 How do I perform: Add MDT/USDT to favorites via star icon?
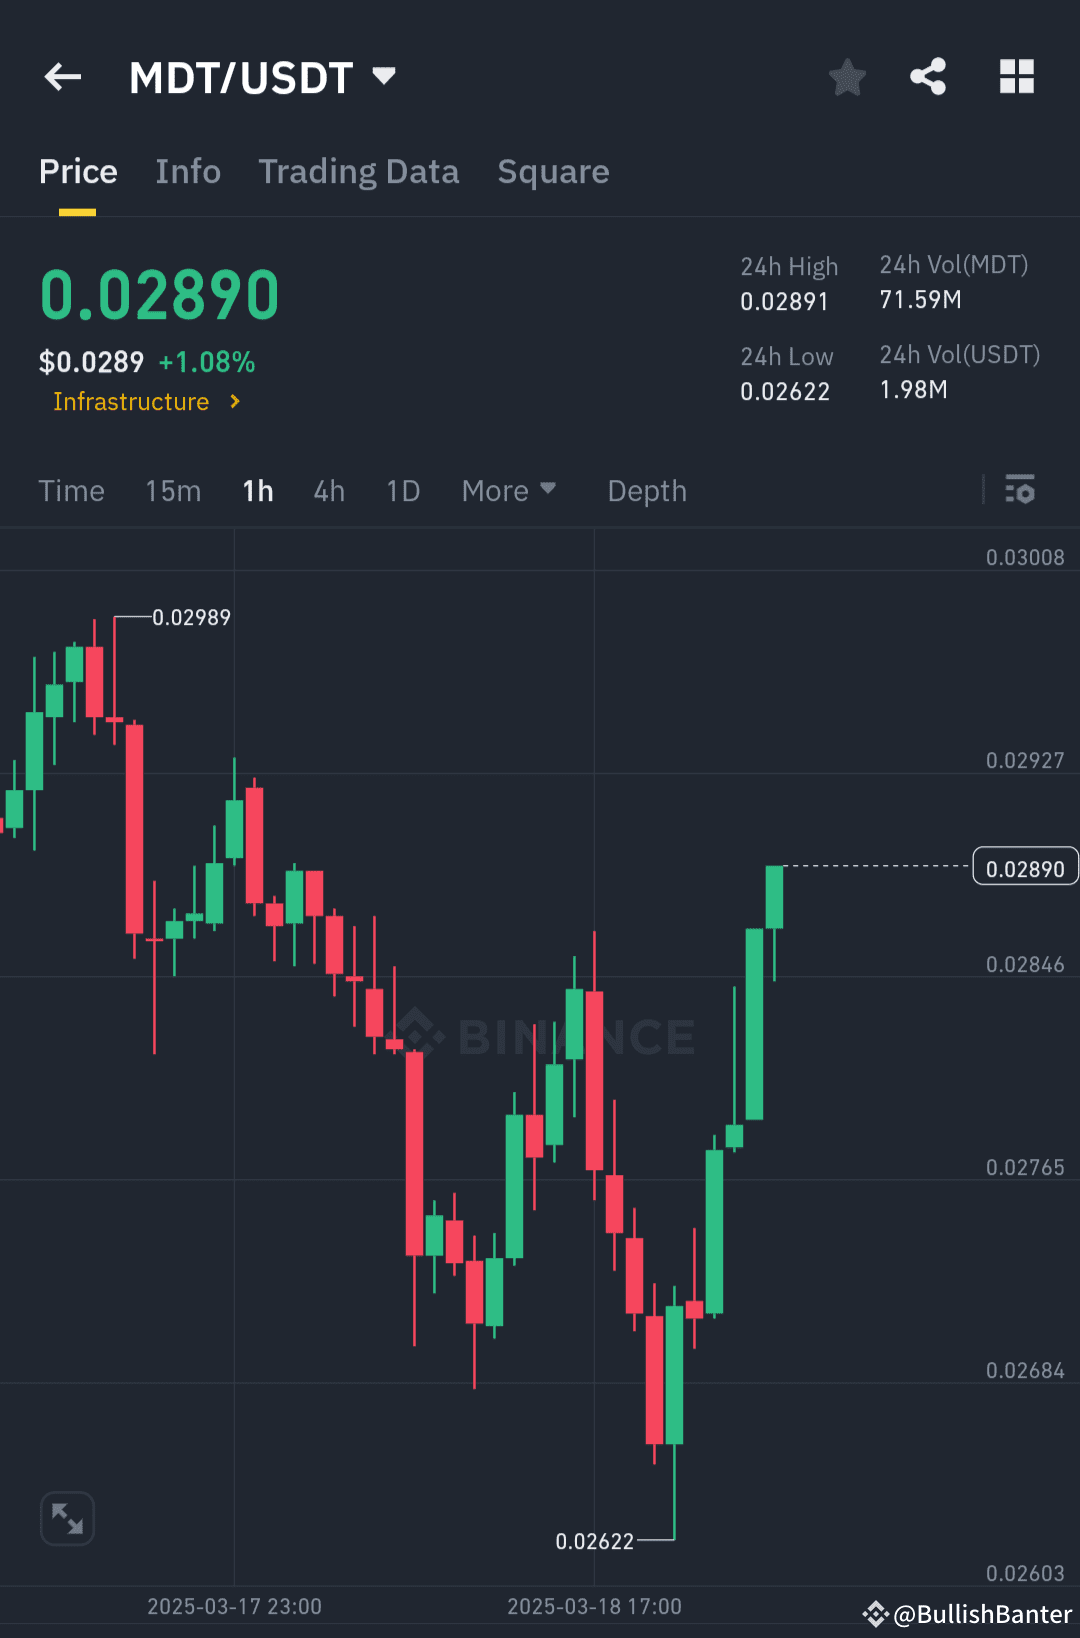tap(847, 77)
